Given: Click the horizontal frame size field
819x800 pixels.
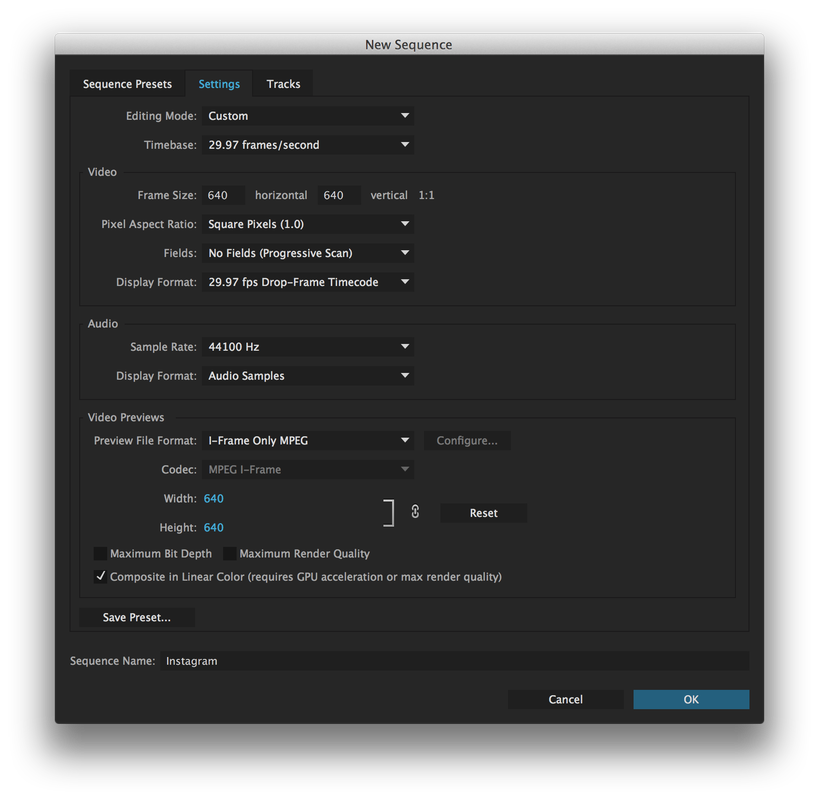Looking at the screenshot, I should 224,195.
